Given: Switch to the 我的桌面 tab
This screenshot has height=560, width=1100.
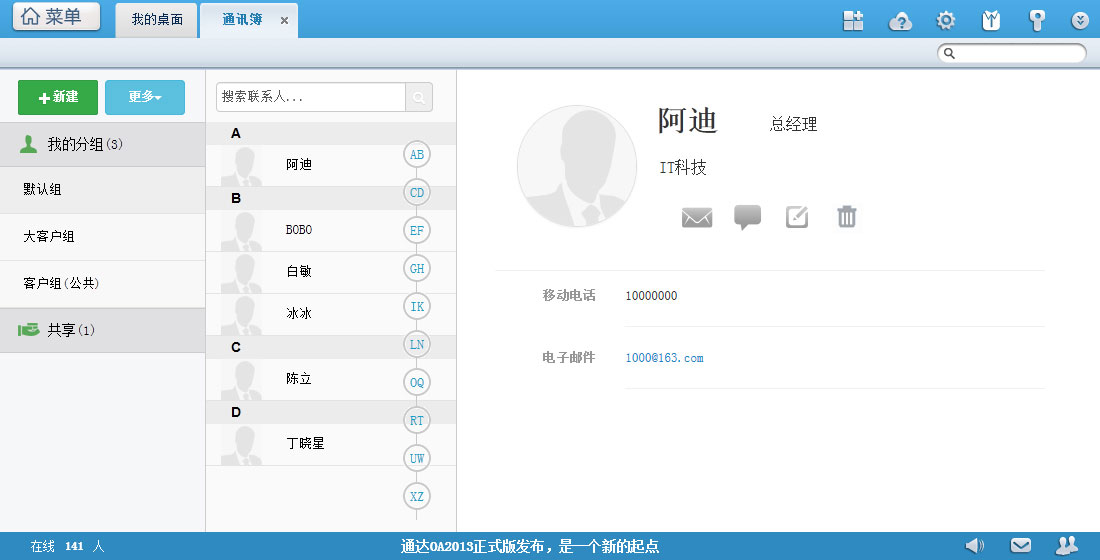Looking at the screenshot, I should tap(157, 20).
